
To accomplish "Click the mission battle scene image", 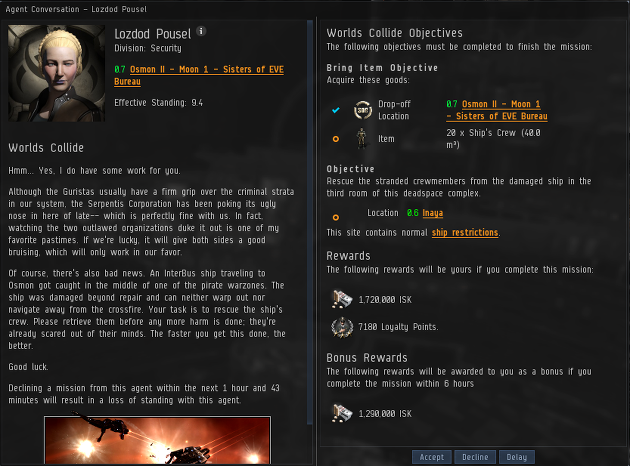I will click(x=158, y=441).
